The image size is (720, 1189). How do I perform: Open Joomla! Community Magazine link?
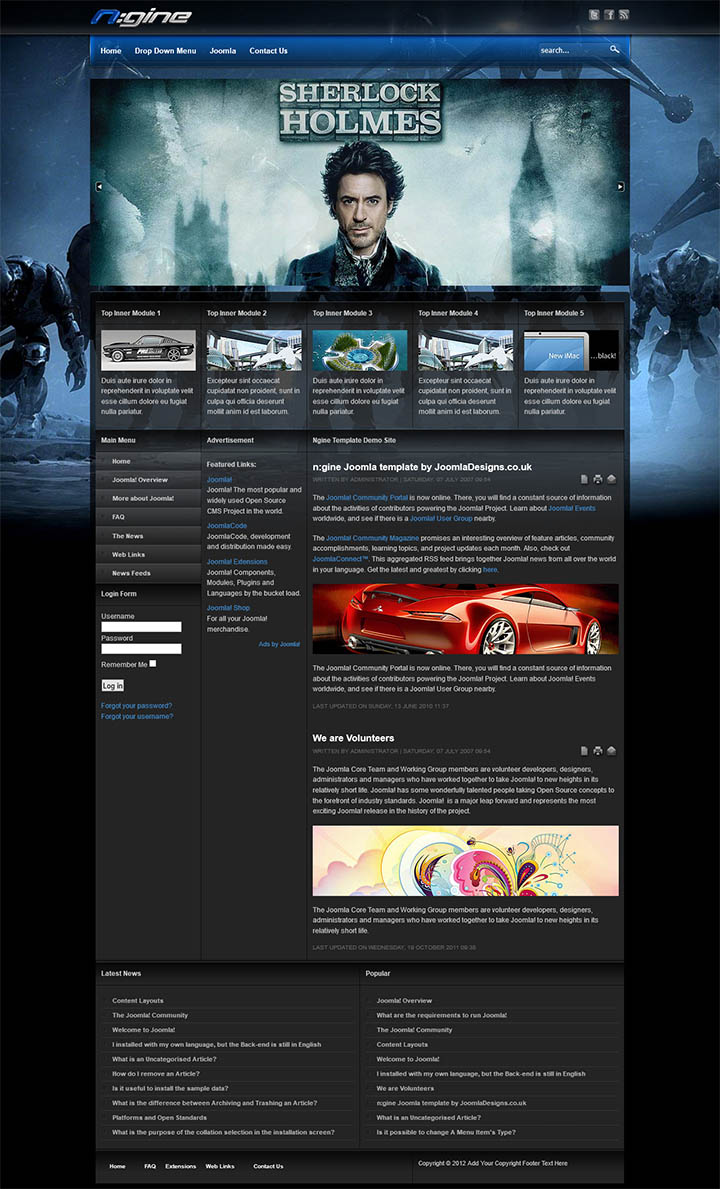(372, 538)
